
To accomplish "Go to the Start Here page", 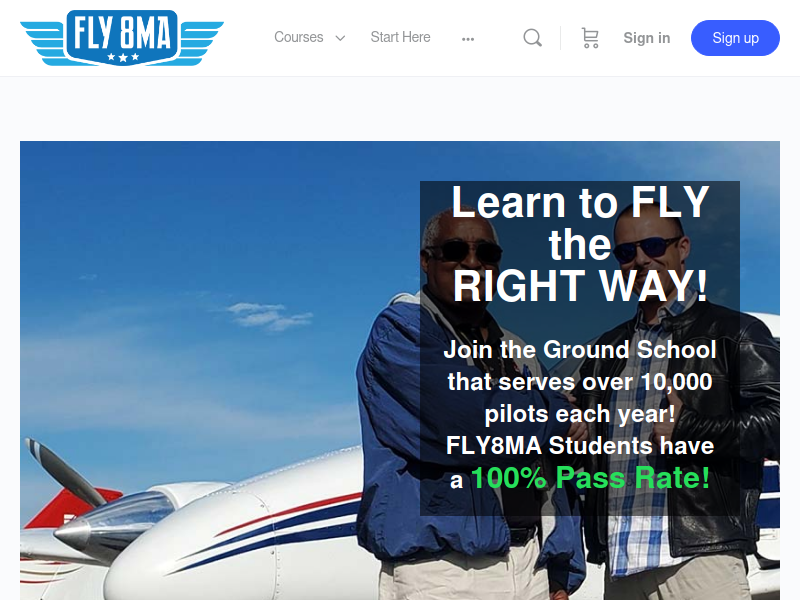I will (401, 37).
